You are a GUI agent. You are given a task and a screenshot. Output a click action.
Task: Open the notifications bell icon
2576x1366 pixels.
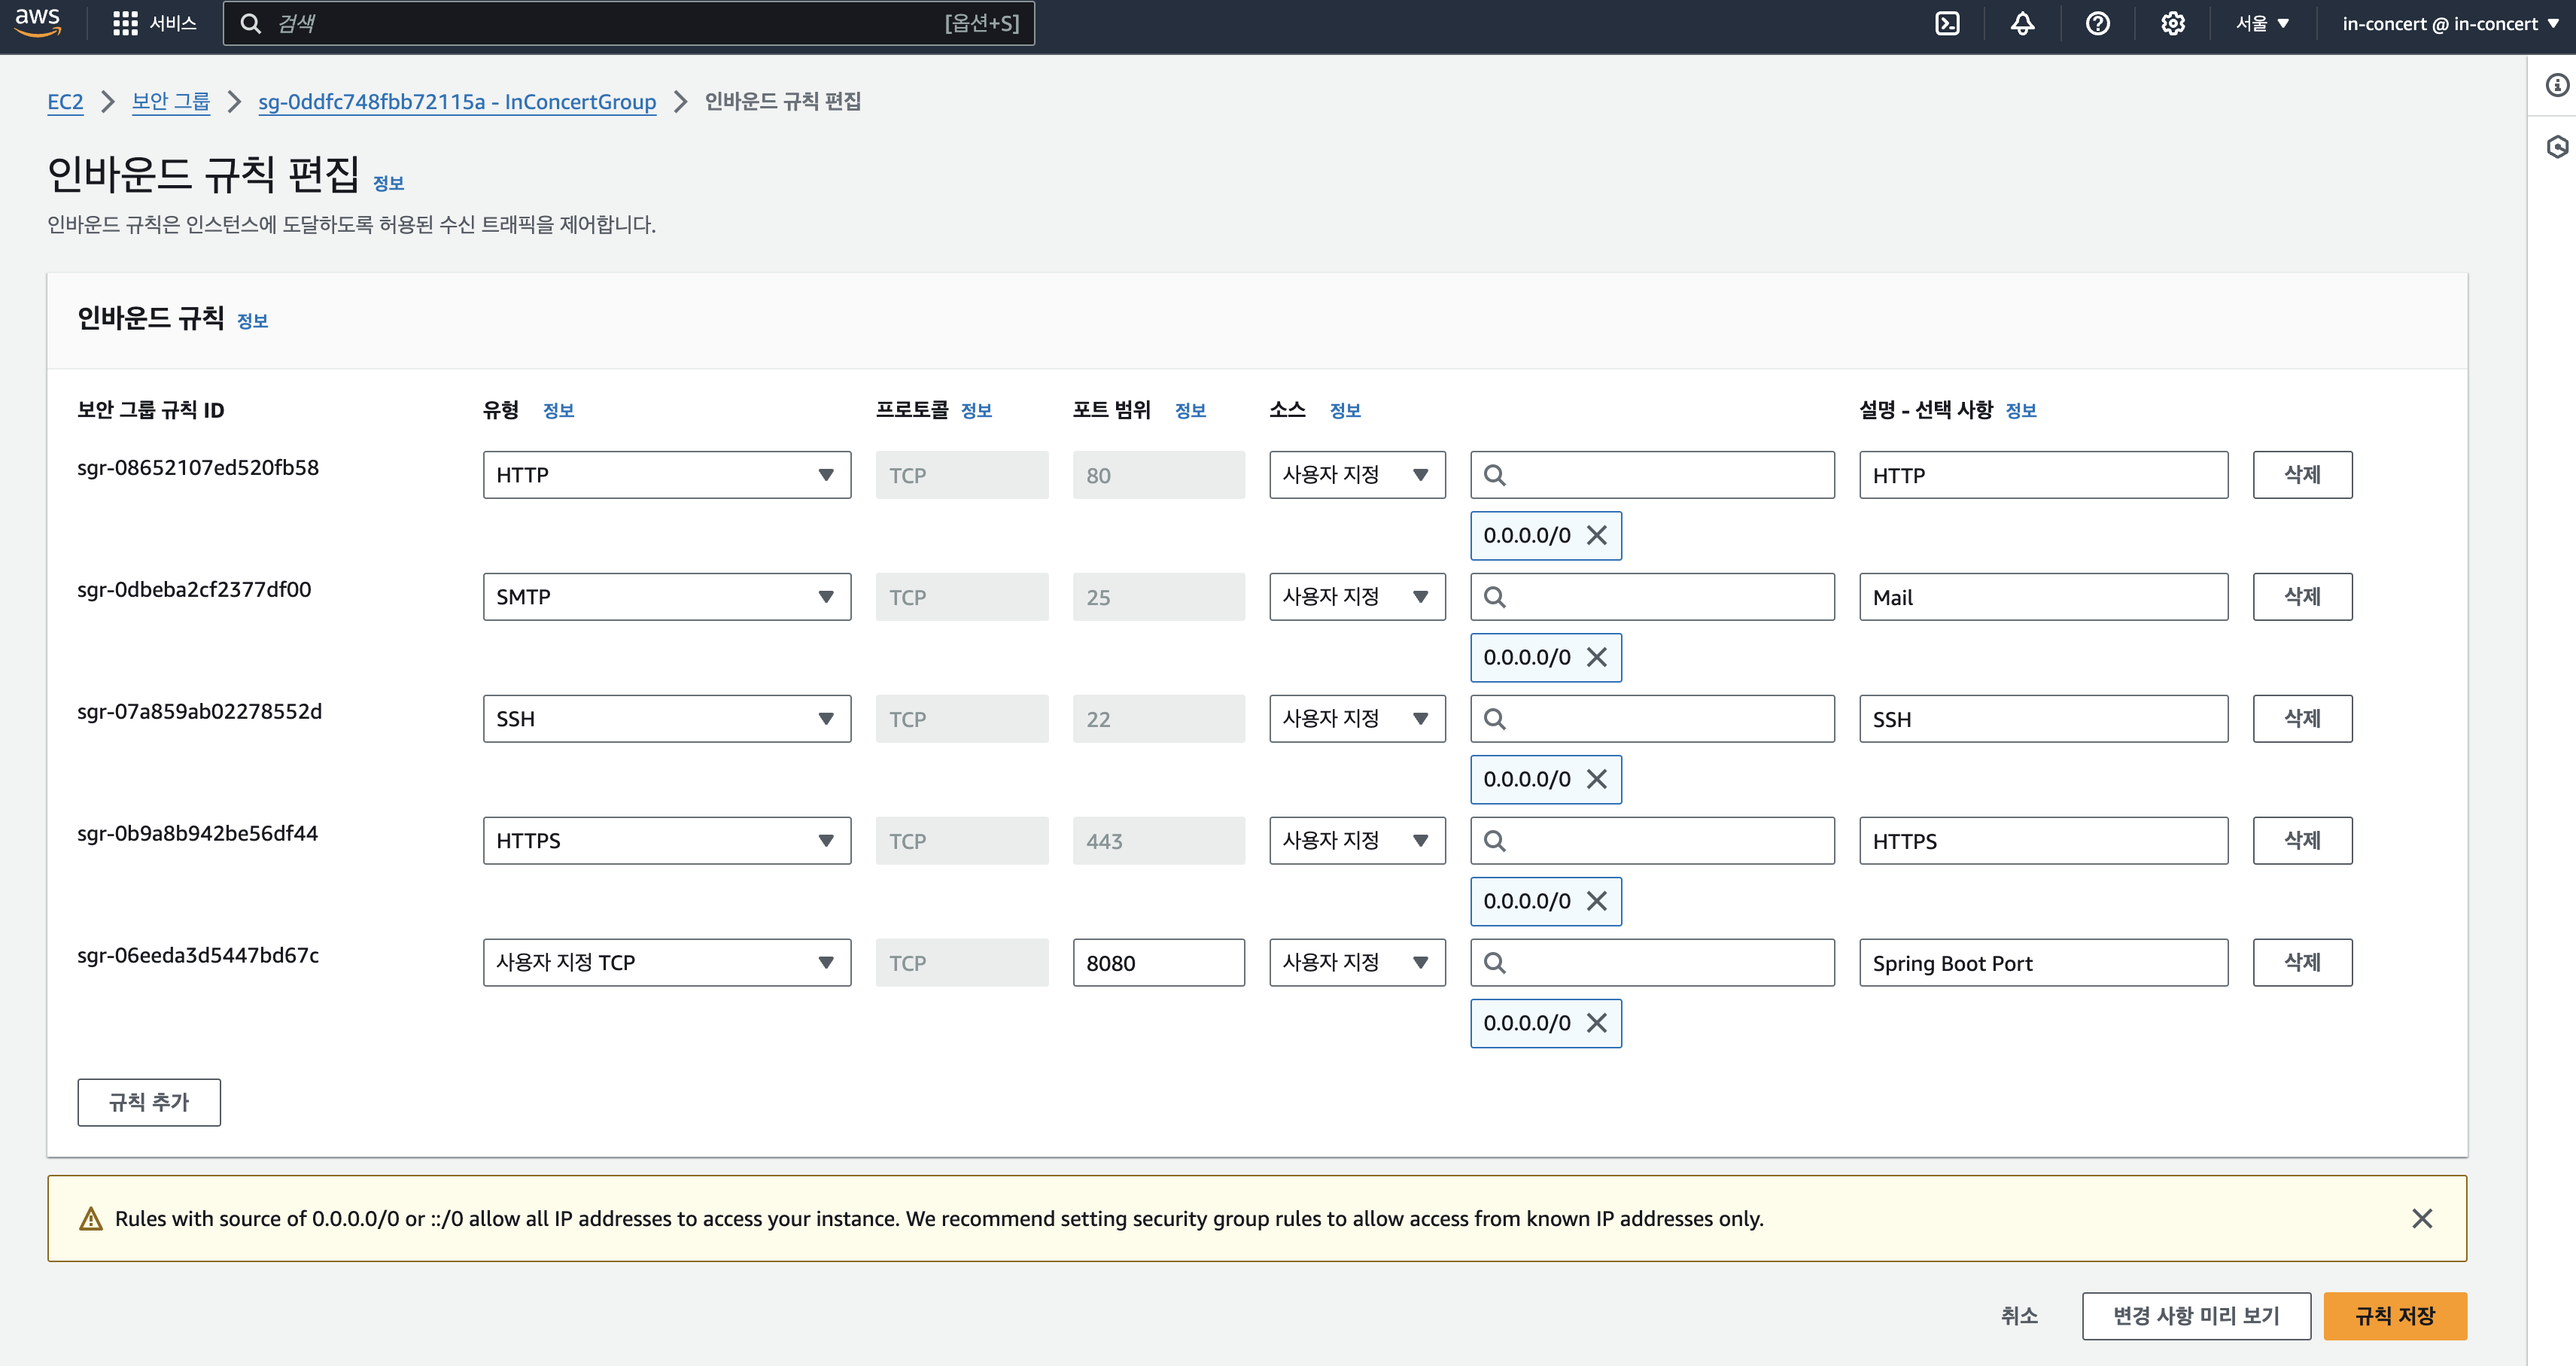coord(2021,22)
